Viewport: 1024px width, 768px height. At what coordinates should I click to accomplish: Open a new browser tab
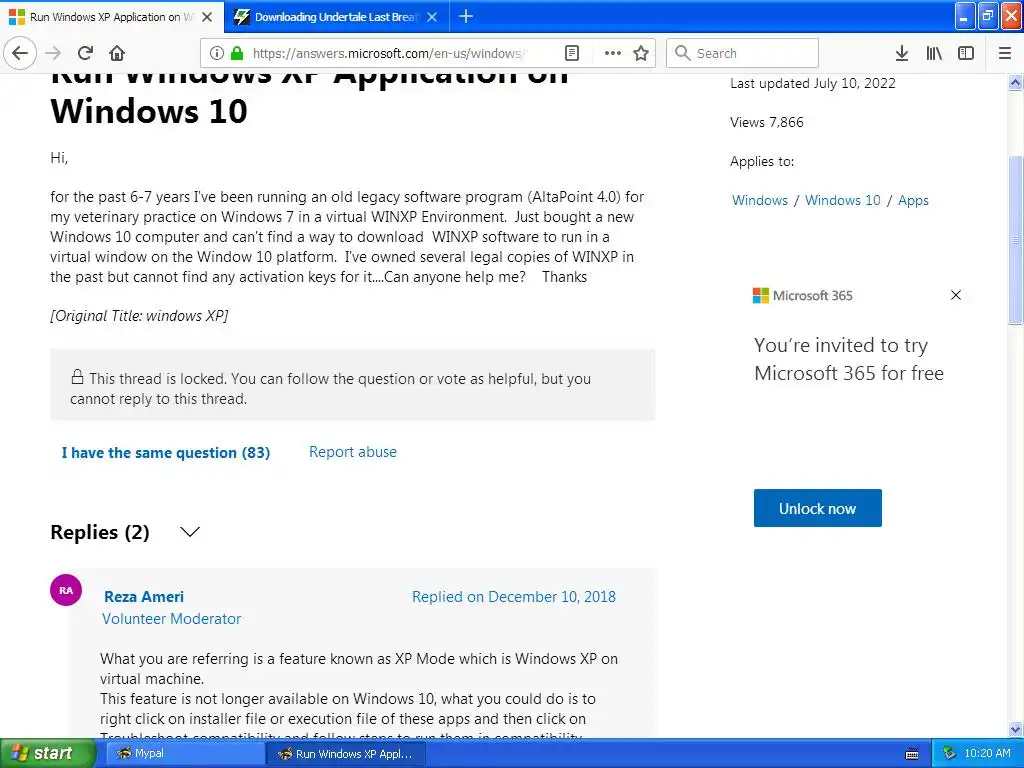(x=466, y=16)
